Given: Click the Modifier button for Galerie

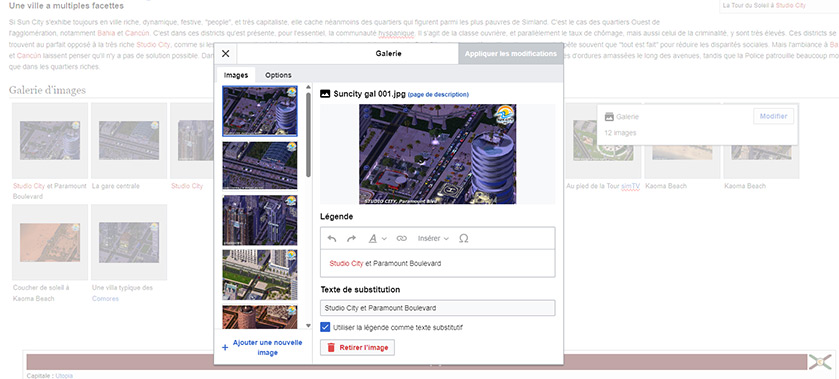Looking at the screenshot, I should [773, 116].
